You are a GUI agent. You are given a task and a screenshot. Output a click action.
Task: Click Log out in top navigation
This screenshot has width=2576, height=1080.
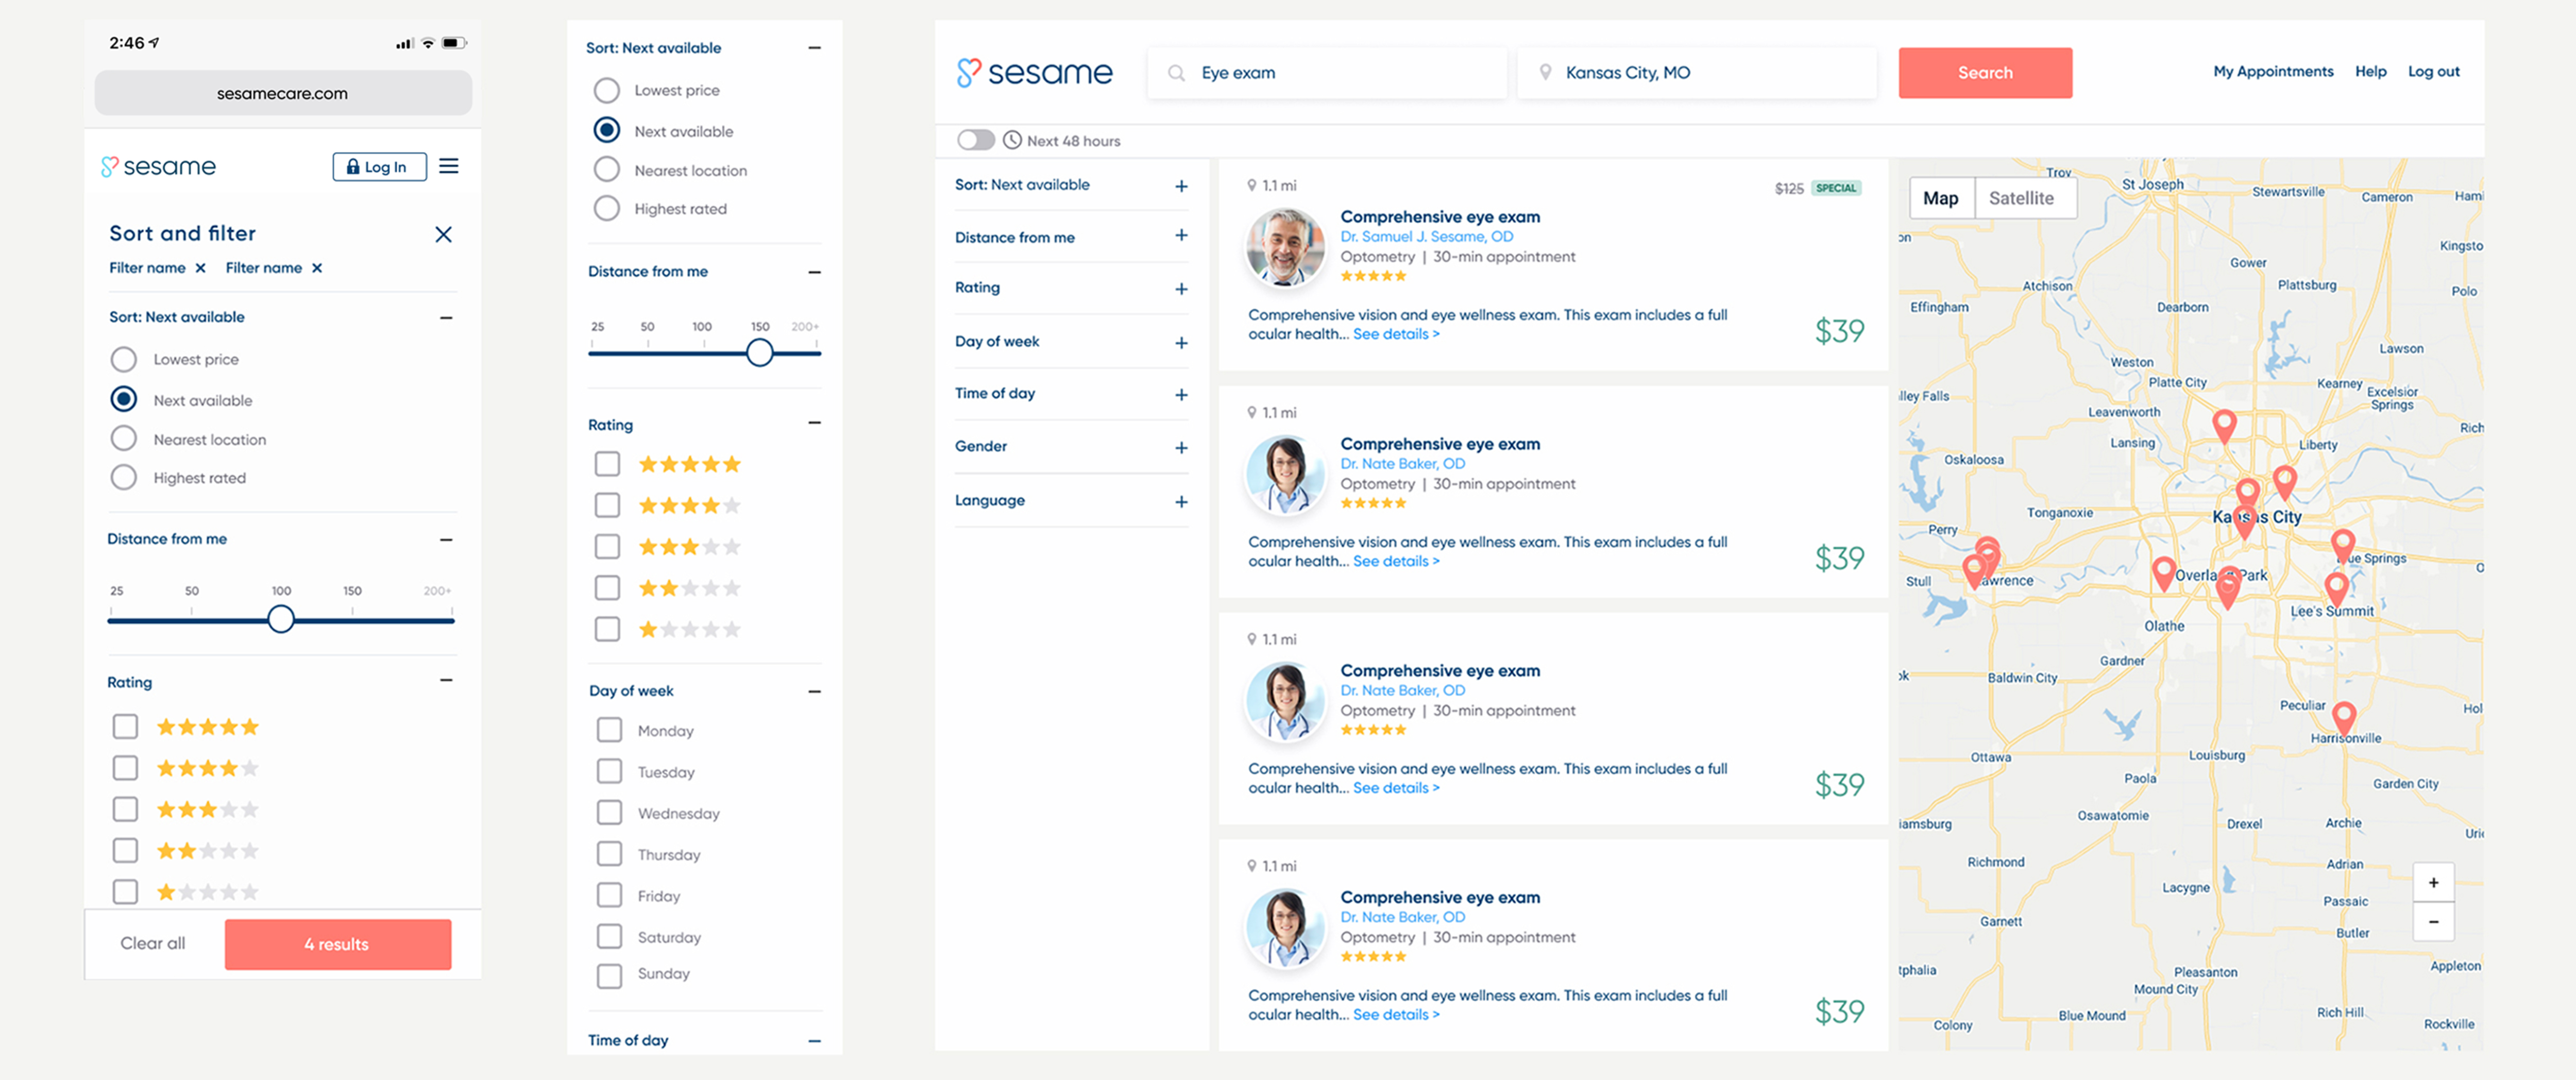click(2433, 72)
